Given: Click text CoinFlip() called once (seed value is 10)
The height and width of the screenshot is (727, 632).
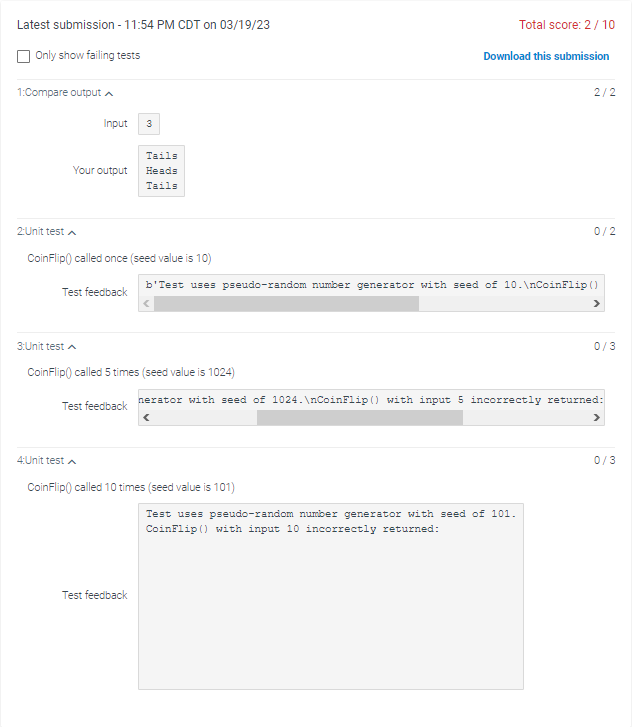Looking at the screenshot, I should click(119, 258).
